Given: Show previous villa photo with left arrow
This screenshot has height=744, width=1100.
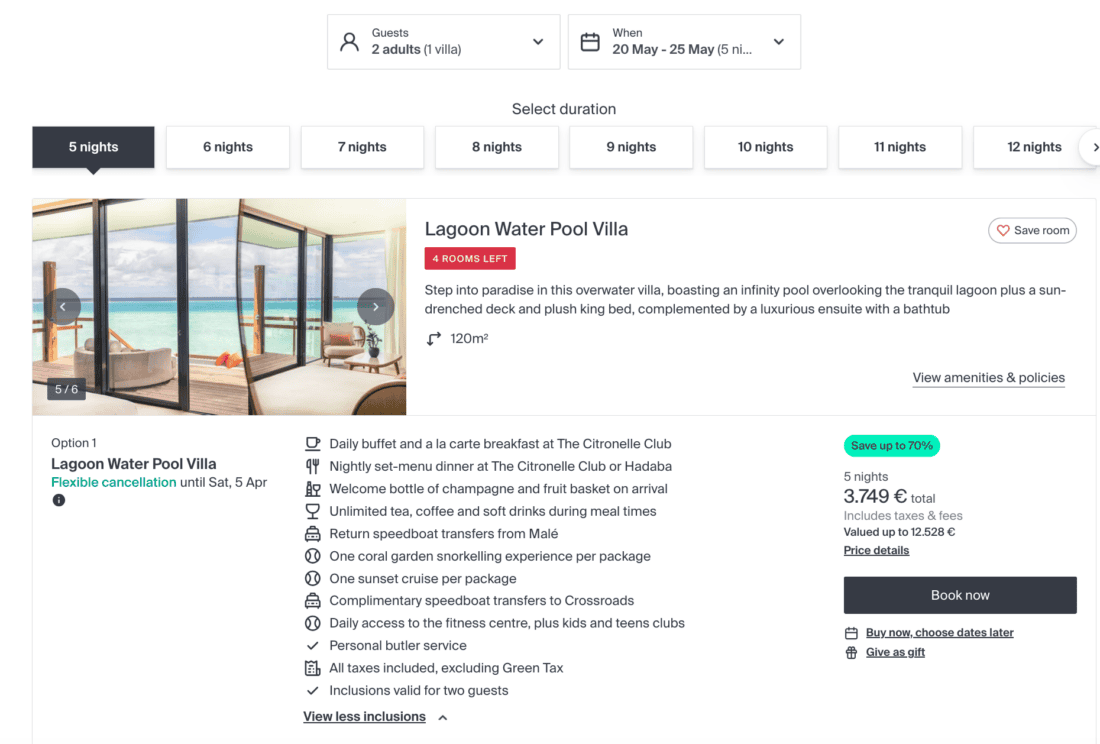Looking at the screenshot, I should point(63,307).
